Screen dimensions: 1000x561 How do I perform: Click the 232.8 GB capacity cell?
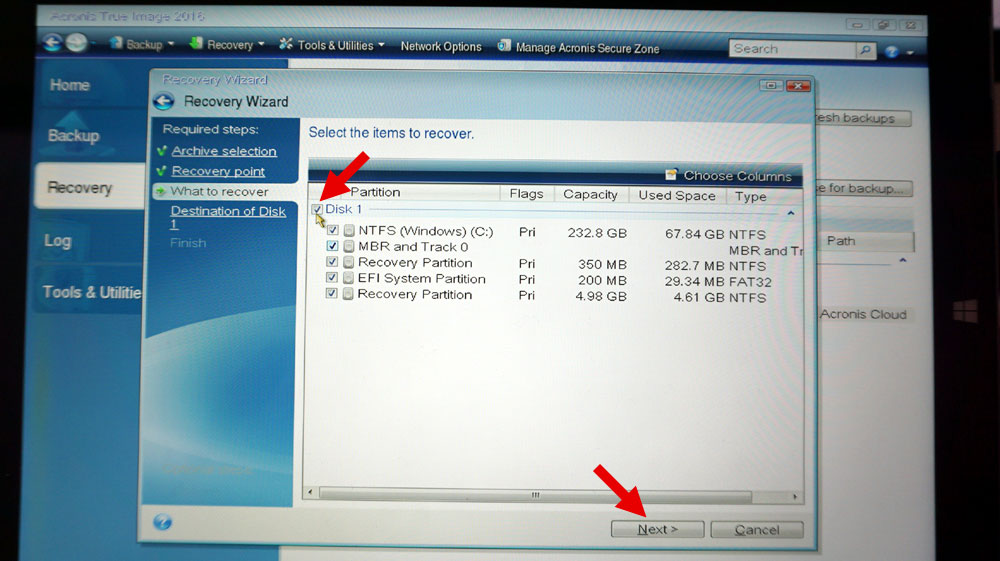tap(597, 233)
